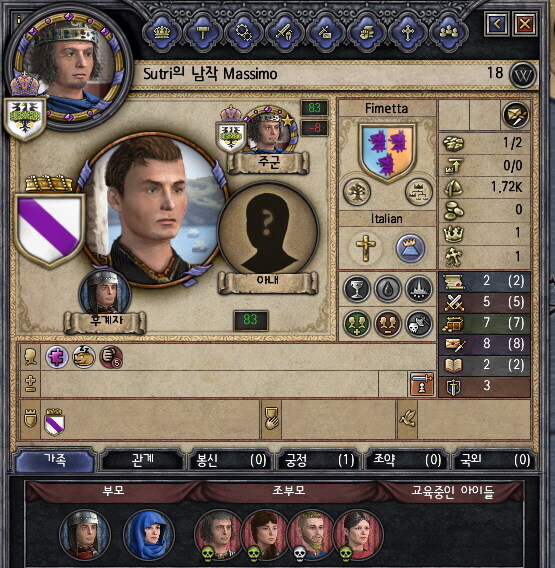The width and height of the screenshot is (555, 568).
Task: Switch to the 가족 tab
Action: [55, 459]
